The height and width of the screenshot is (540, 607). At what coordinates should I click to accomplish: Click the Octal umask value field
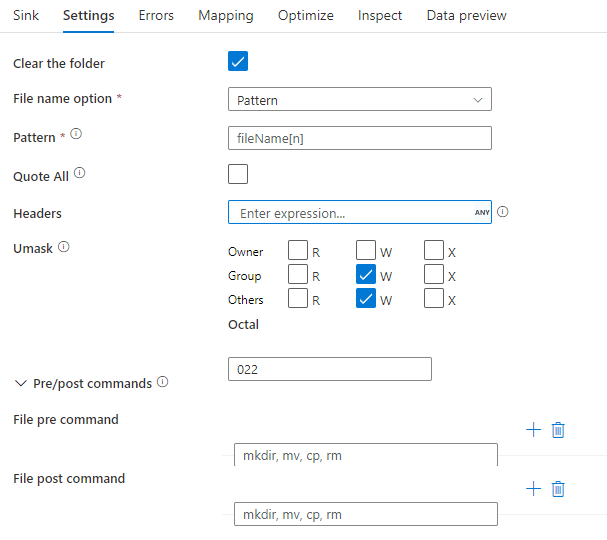tap(330, 369)
